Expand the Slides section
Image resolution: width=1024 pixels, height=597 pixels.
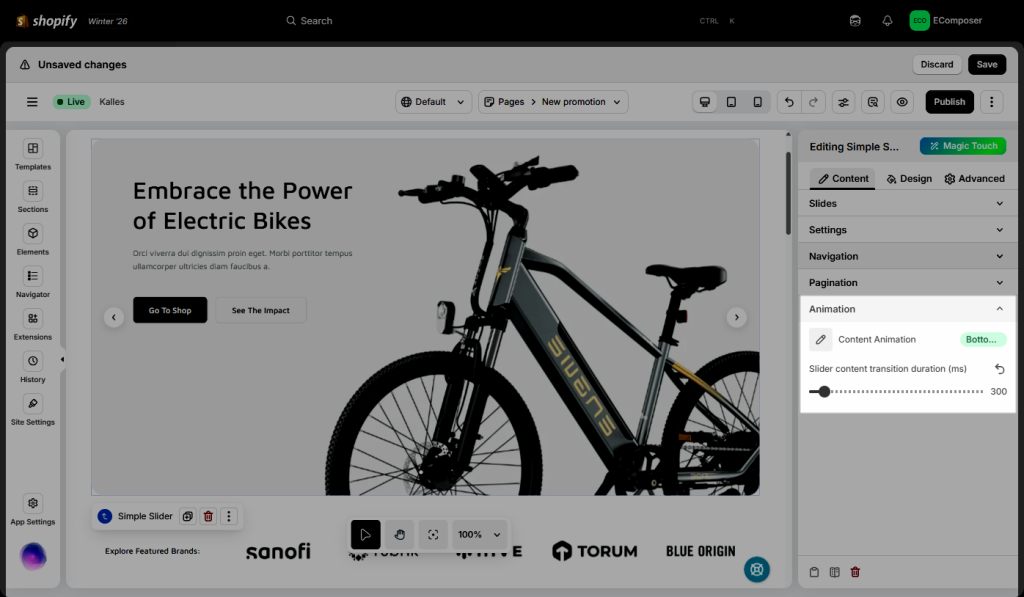[907, 204]
